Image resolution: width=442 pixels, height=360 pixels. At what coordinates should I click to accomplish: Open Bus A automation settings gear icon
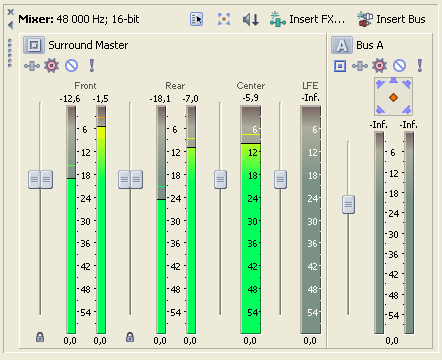(379, 66)
